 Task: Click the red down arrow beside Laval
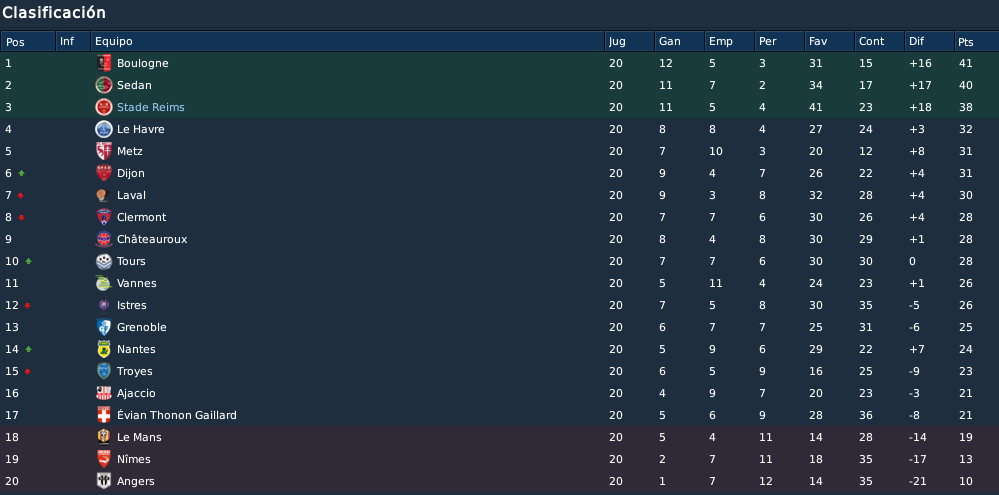pyautogui.click(x=21, y=196)
